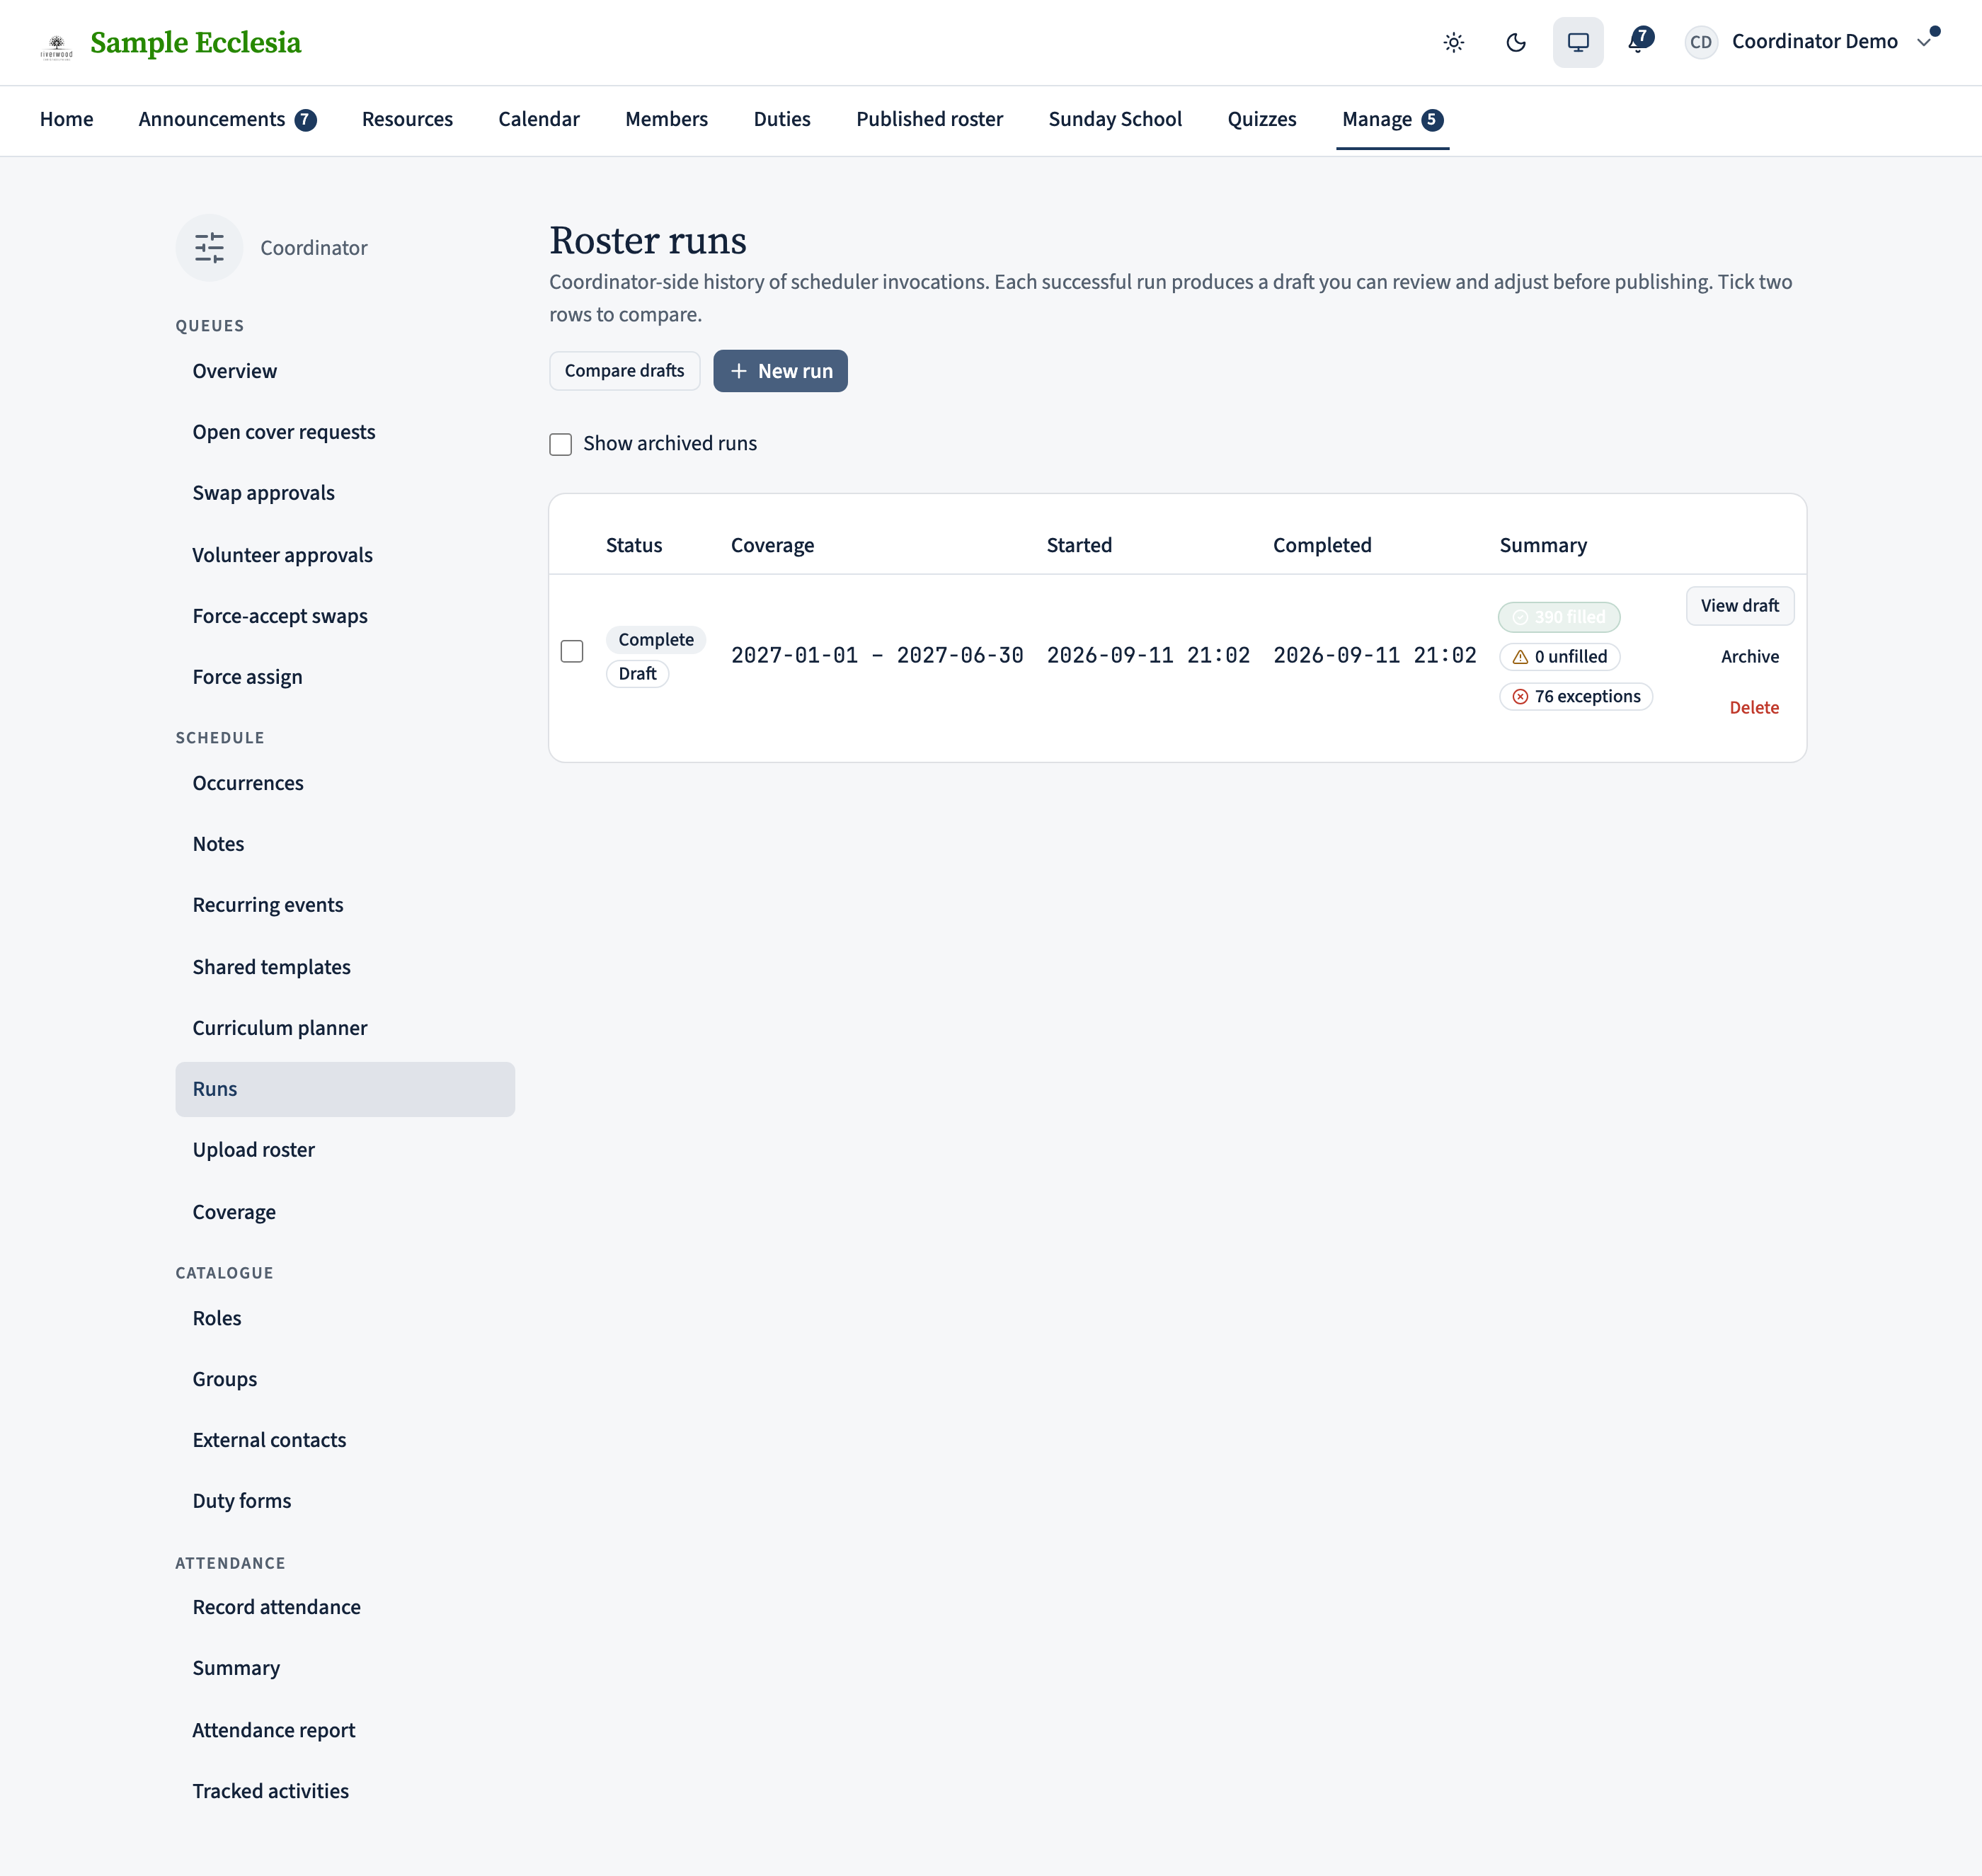Open Upload roster
Image resolution: width=1982 pixels, height=1876 pixels.
pos(345,1150)
